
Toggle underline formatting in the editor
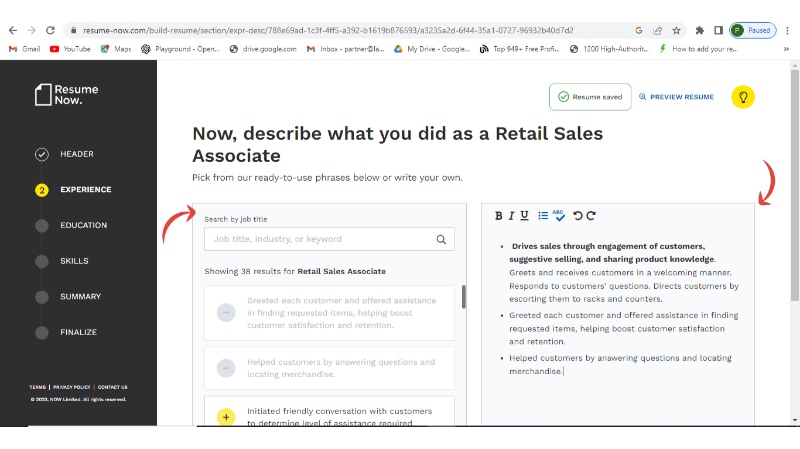pyautogui.click(x=525, y=216)
